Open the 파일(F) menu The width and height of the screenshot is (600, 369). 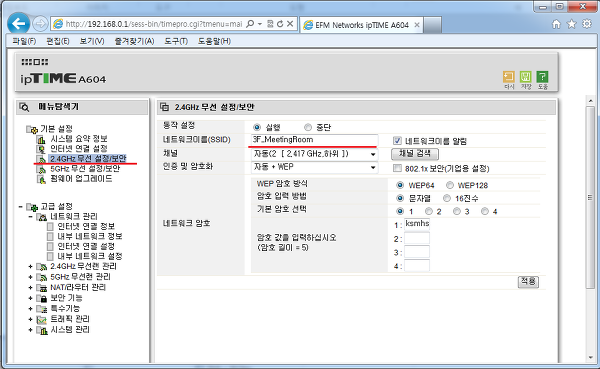(x=24, y=41)
